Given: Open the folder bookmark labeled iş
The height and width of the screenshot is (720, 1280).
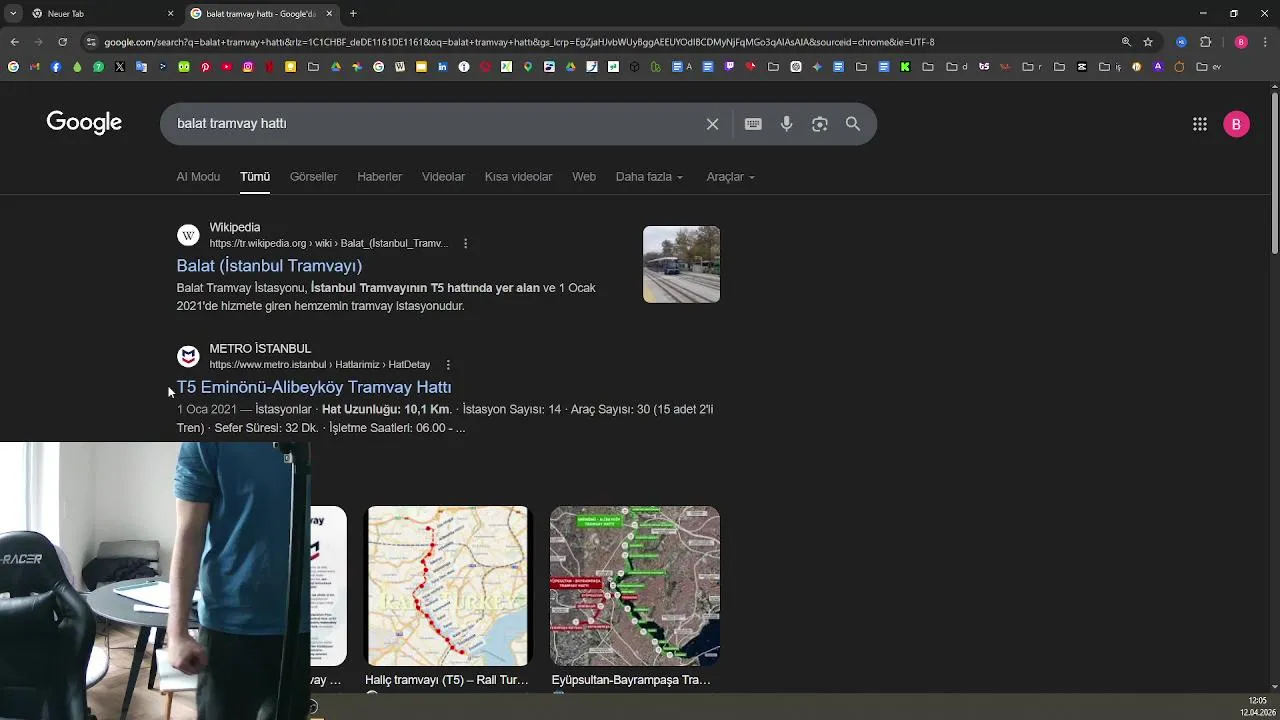Looking at the screenshot, I should tap(1110, 67).
